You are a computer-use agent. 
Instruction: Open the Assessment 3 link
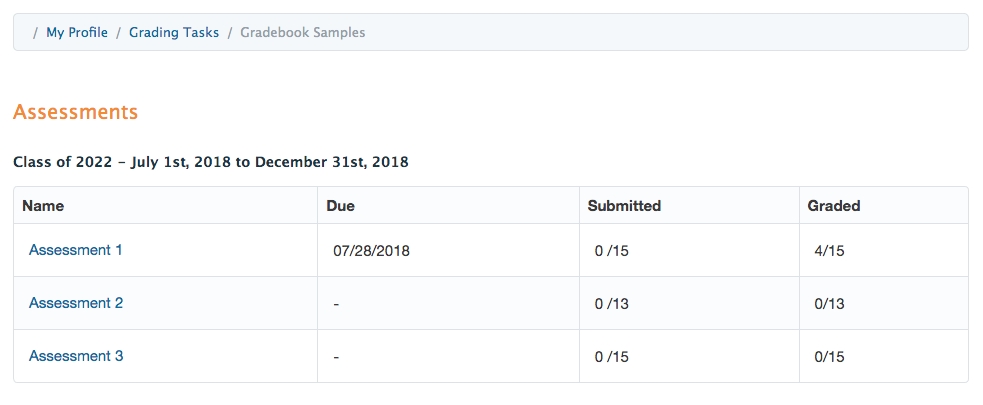point(76,356)
